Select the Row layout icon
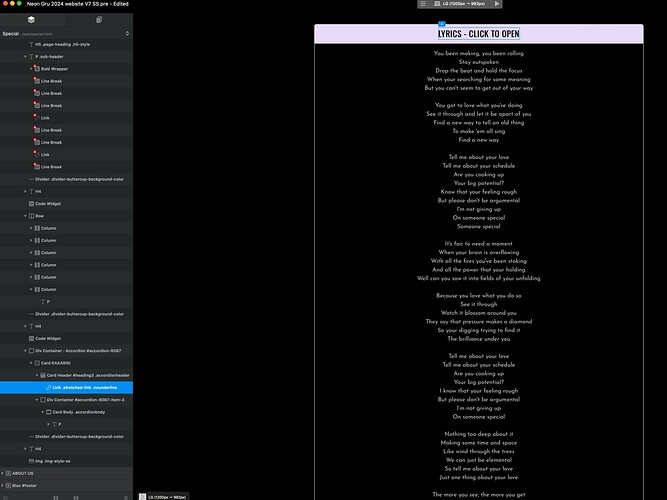Image resolution: width=667 pixels, height=500 pixels. pos(31,216)
